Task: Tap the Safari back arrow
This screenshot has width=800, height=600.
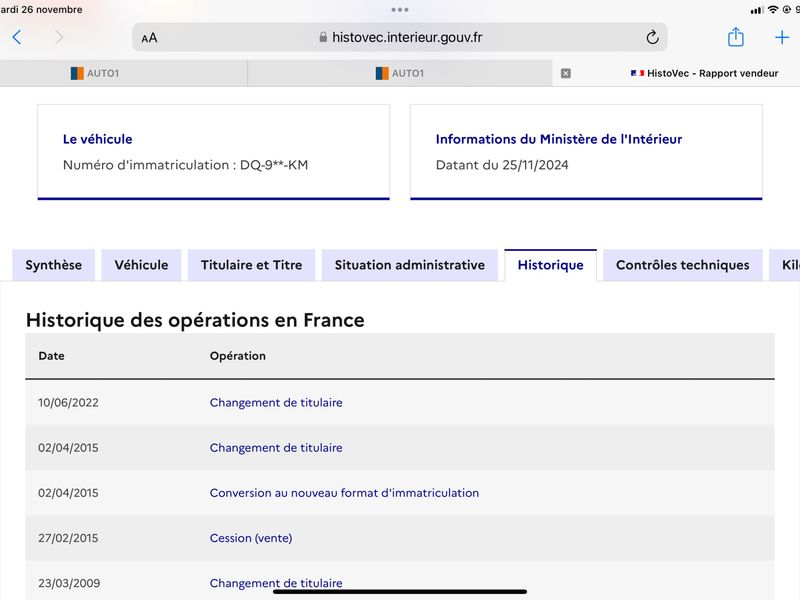Action: point(17,37)
